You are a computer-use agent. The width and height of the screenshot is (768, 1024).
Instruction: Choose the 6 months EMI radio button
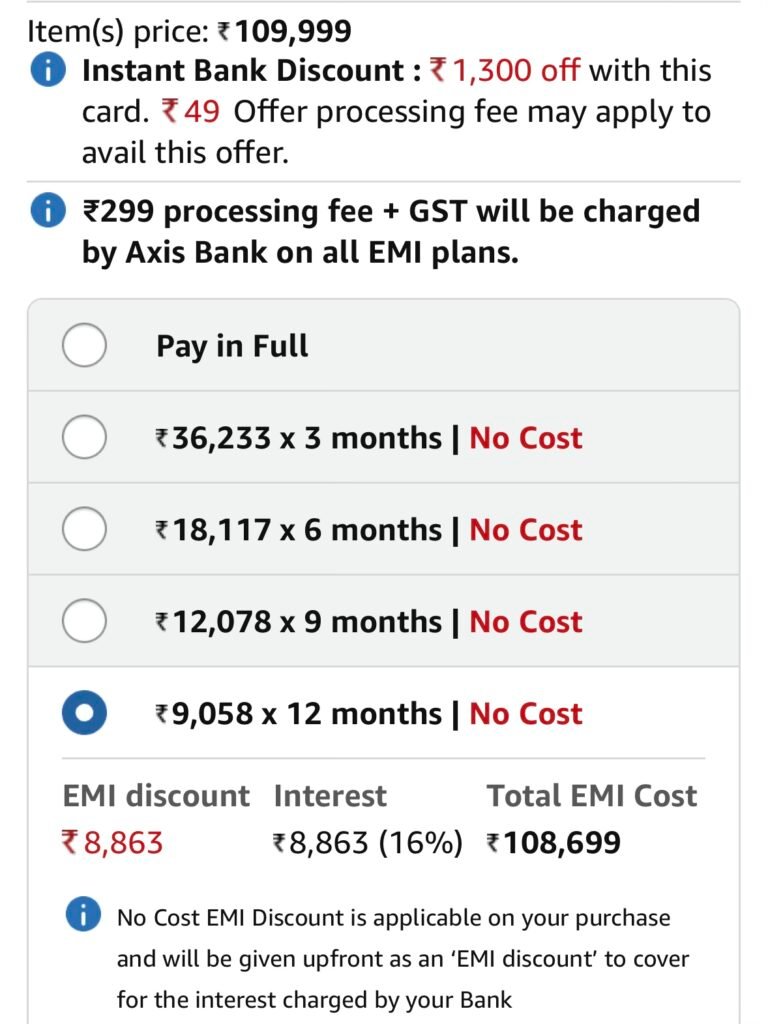pos(84,530)
